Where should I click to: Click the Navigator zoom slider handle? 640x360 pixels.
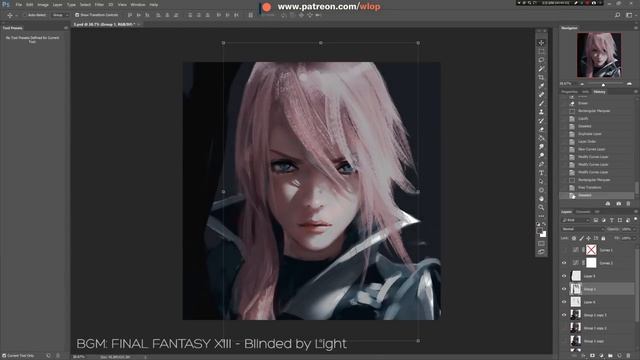(x=603, y=84)
